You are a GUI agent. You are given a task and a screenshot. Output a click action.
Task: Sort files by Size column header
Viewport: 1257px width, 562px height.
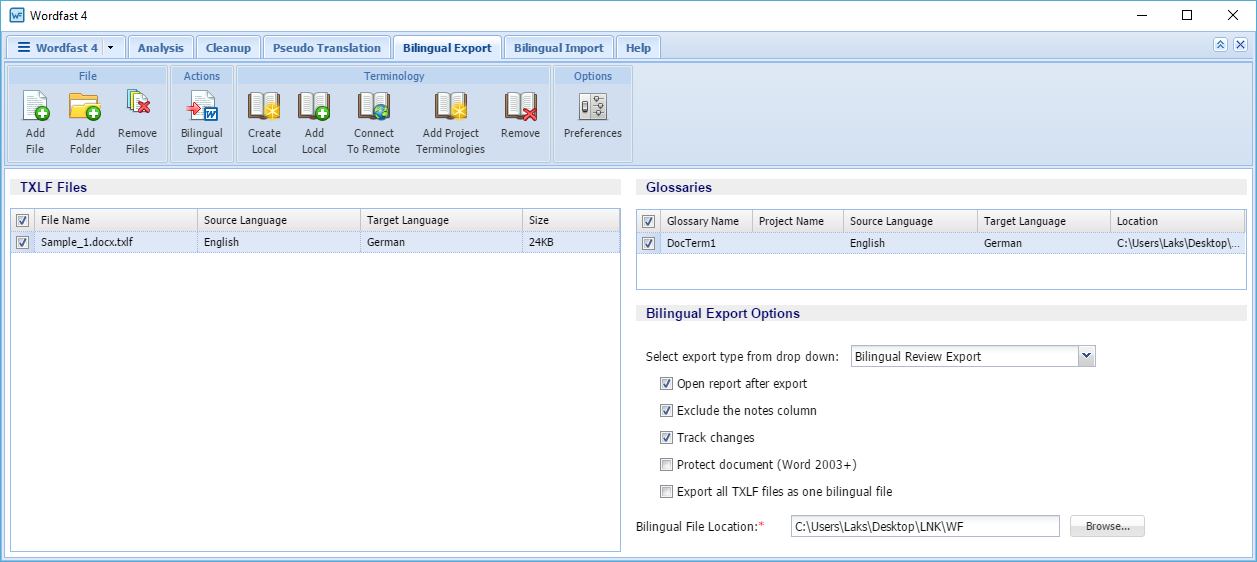[x=570, y=220]
